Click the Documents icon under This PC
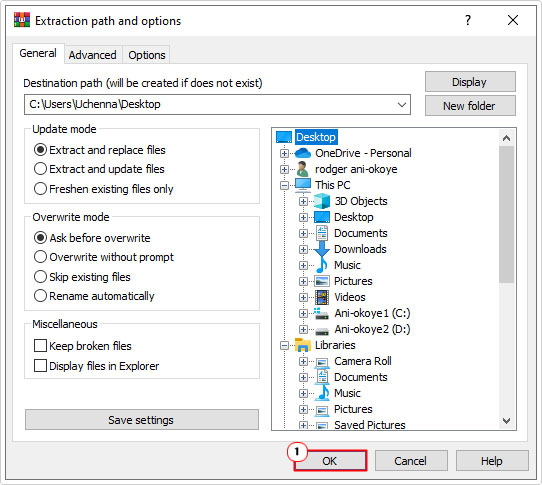Viewport: 542px width, 485px height. pyautogui.click(x=322, y=233)
